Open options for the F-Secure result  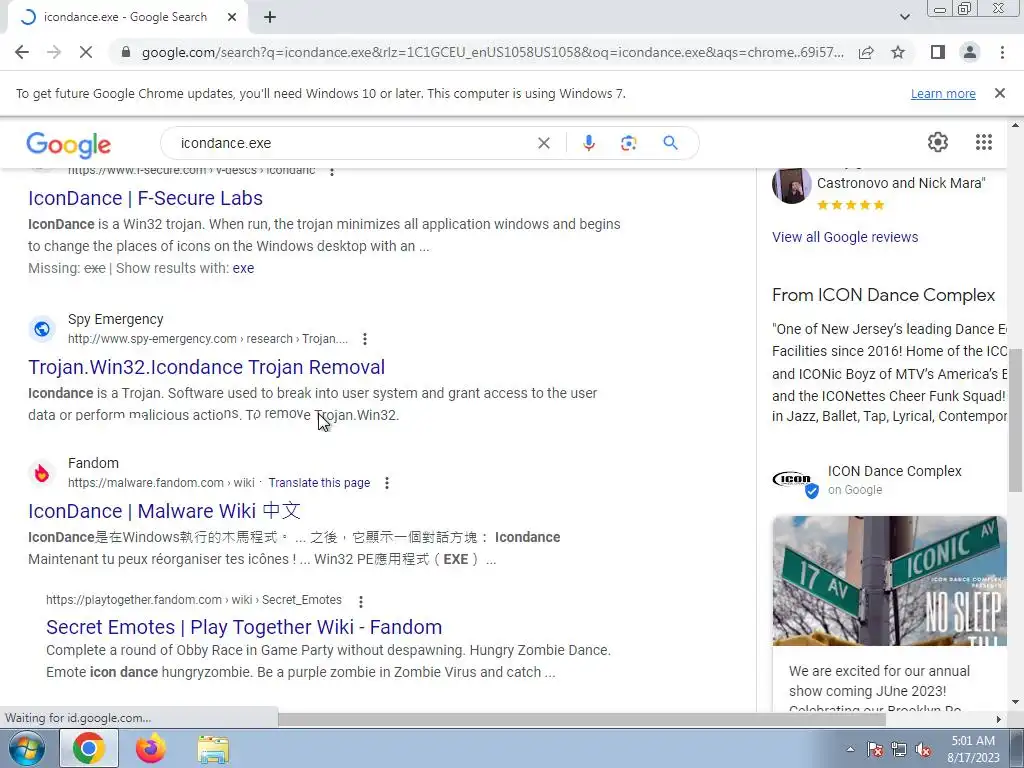(x=332, y=171)
